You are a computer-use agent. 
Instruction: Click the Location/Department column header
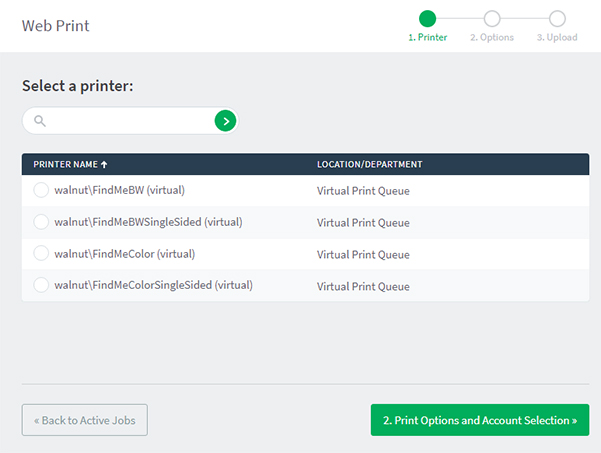(x=369, y=164)
